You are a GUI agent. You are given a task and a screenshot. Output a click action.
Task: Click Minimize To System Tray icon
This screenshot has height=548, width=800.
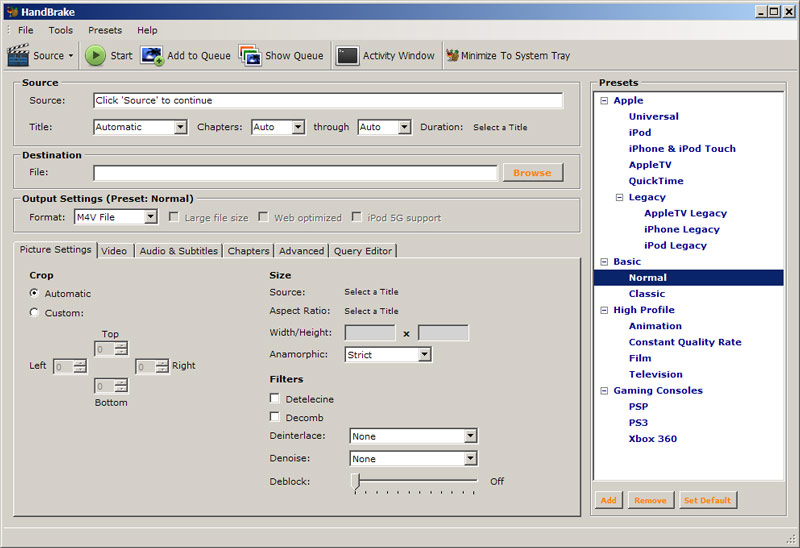[x=452, y=56]
